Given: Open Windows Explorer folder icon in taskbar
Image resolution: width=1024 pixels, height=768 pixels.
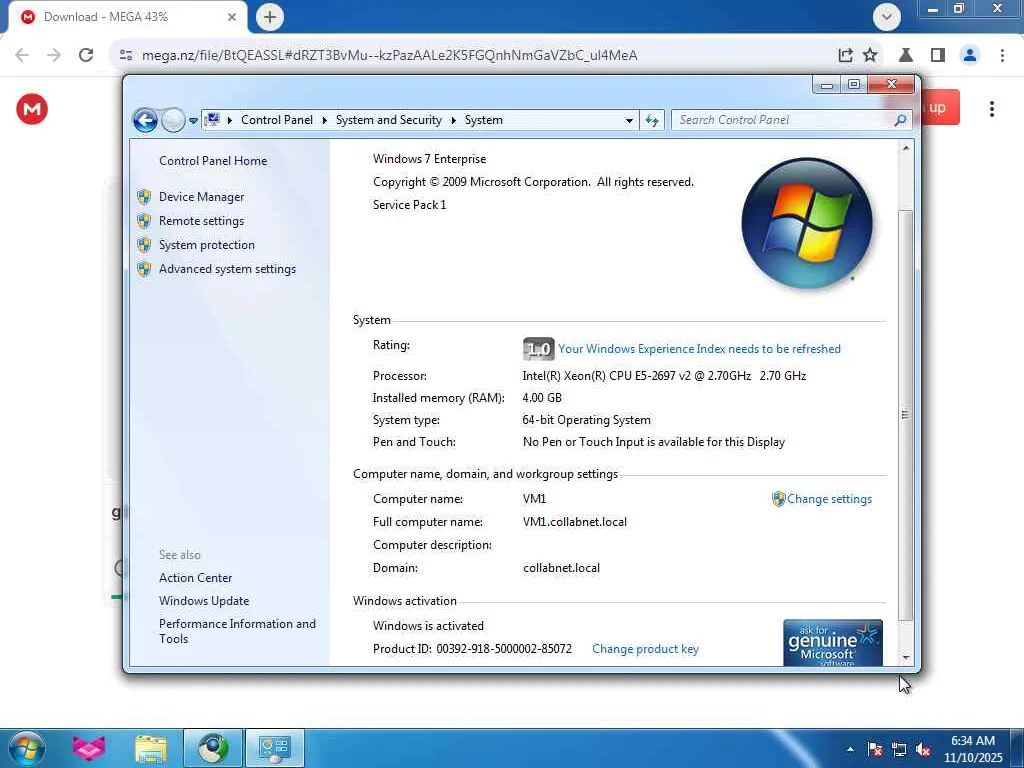Looking at the screenshot, I should coord(151,749).
